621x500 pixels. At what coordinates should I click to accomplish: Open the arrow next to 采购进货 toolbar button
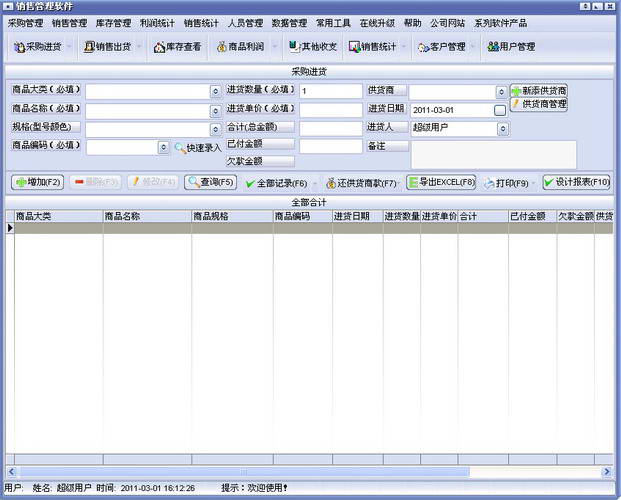tap(69, 47)
